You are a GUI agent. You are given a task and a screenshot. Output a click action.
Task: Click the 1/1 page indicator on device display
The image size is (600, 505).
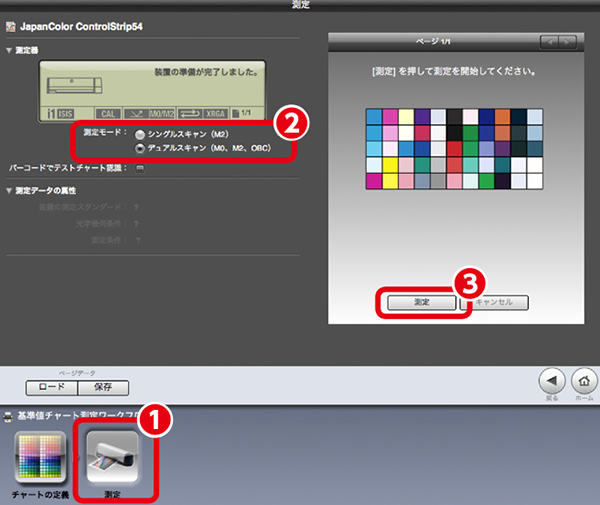pos(242,113)
